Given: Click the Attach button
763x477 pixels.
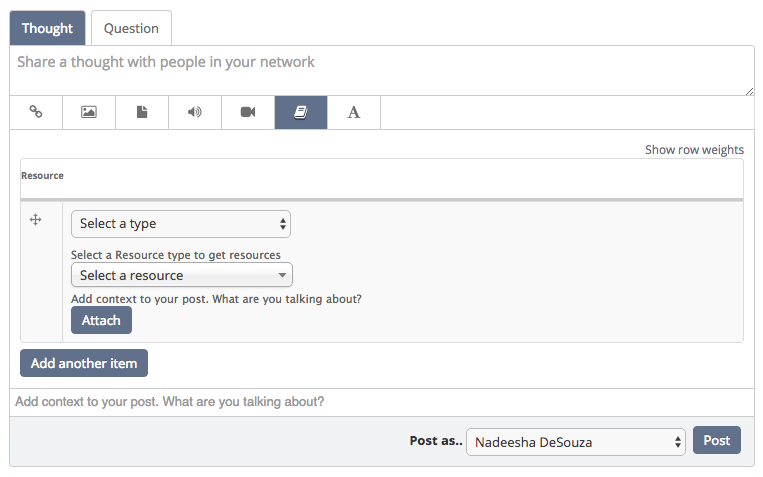Looking at the screenshot, I should [x=101, y=320].
